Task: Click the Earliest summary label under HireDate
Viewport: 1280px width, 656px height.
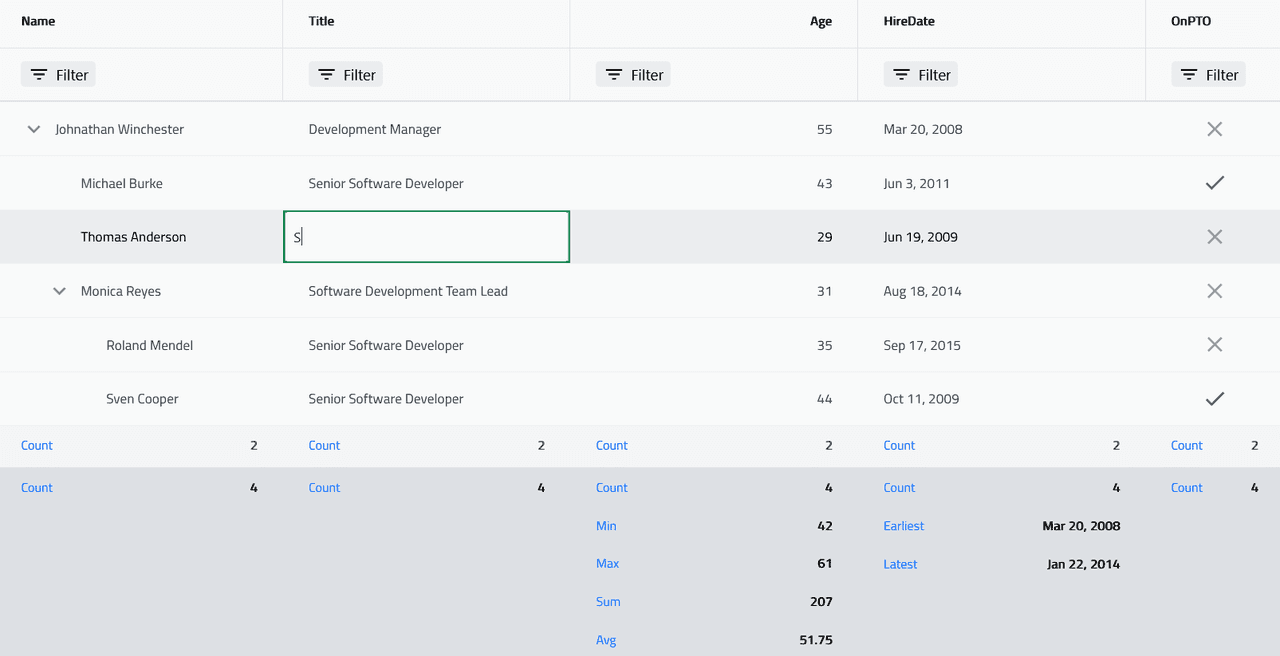Action: click(904, 526)
